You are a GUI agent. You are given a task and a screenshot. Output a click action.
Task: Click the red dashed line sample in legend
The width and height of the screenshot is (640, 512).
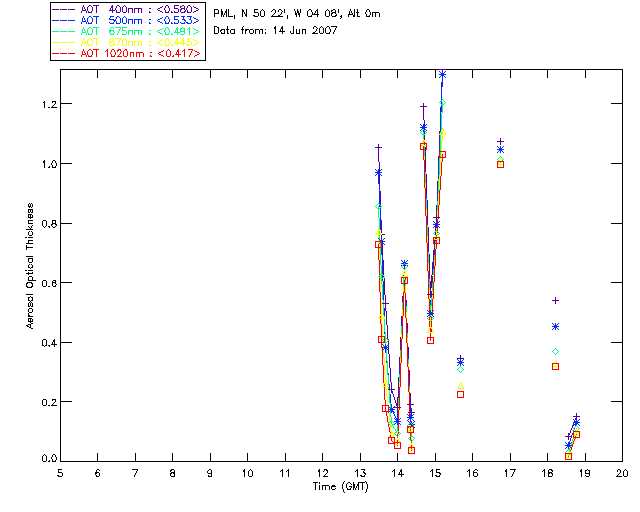pyautogui.click(x=64, y=53)
